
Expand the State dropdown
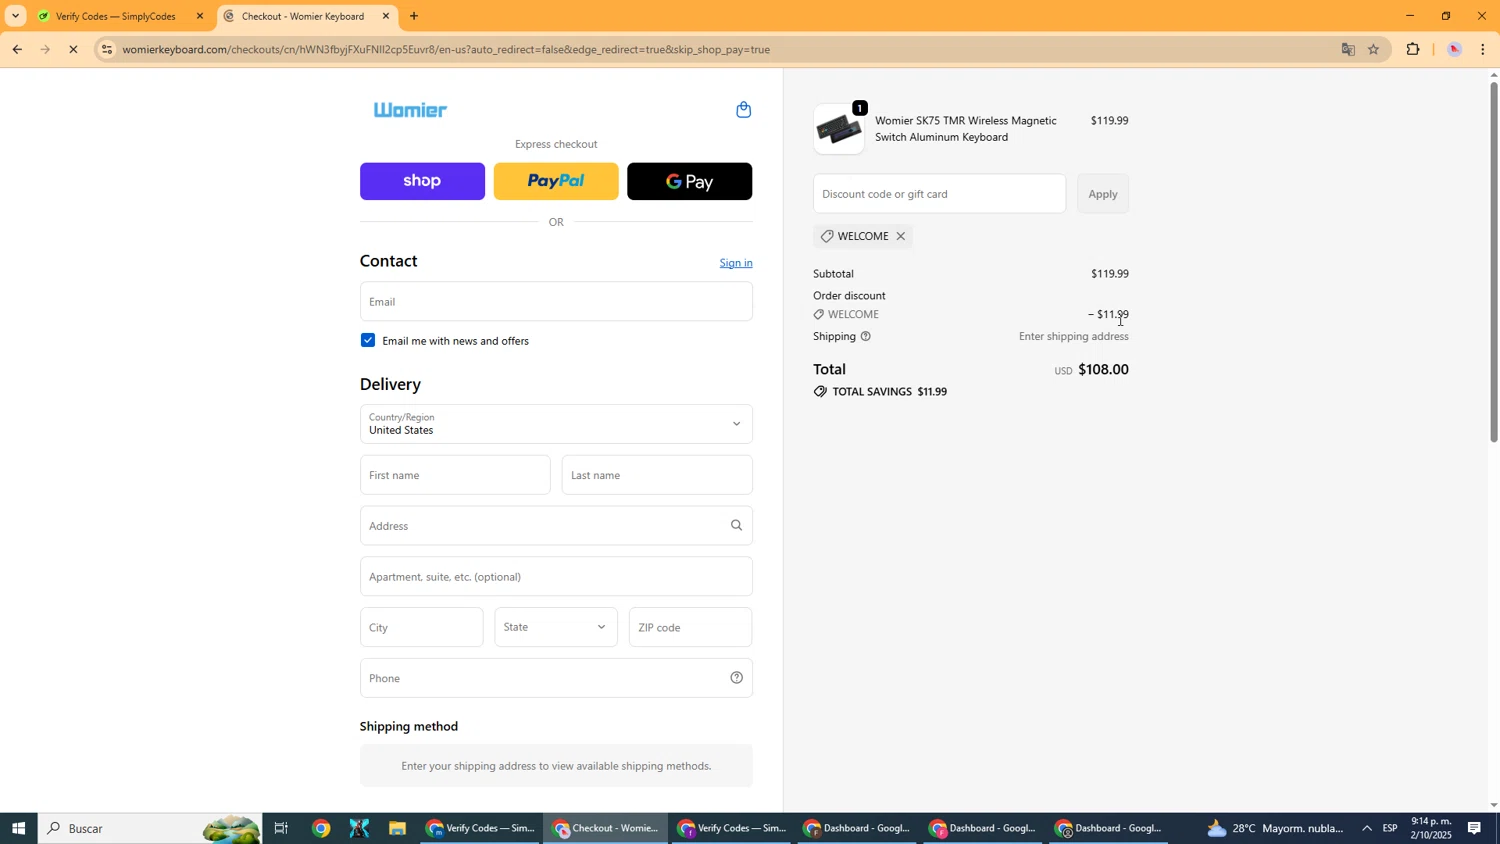(556, 627)
